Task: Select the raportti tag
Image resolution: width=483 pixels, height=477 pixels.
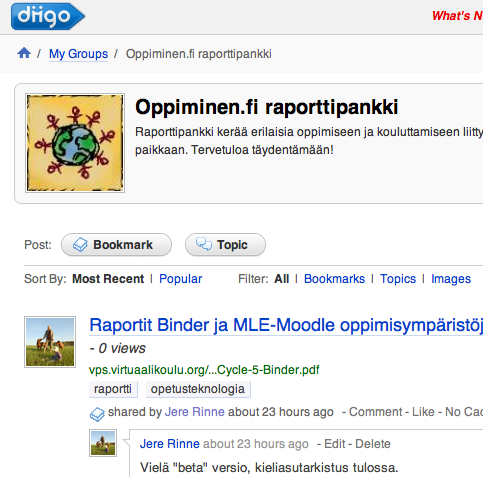Action: coord(113,389)
